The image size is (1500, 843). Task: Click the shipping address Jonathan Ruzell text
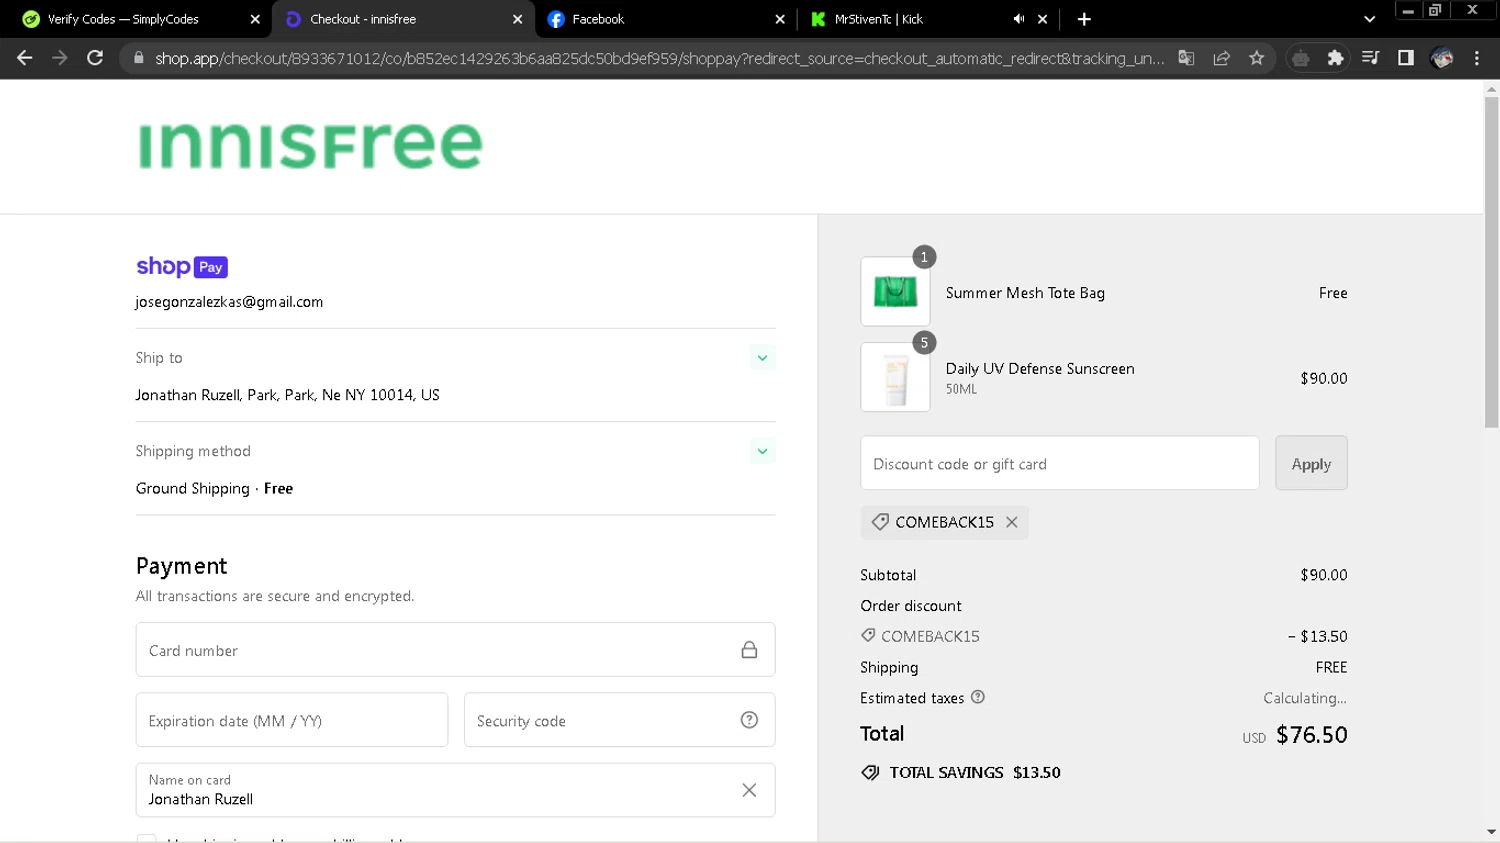287,395
